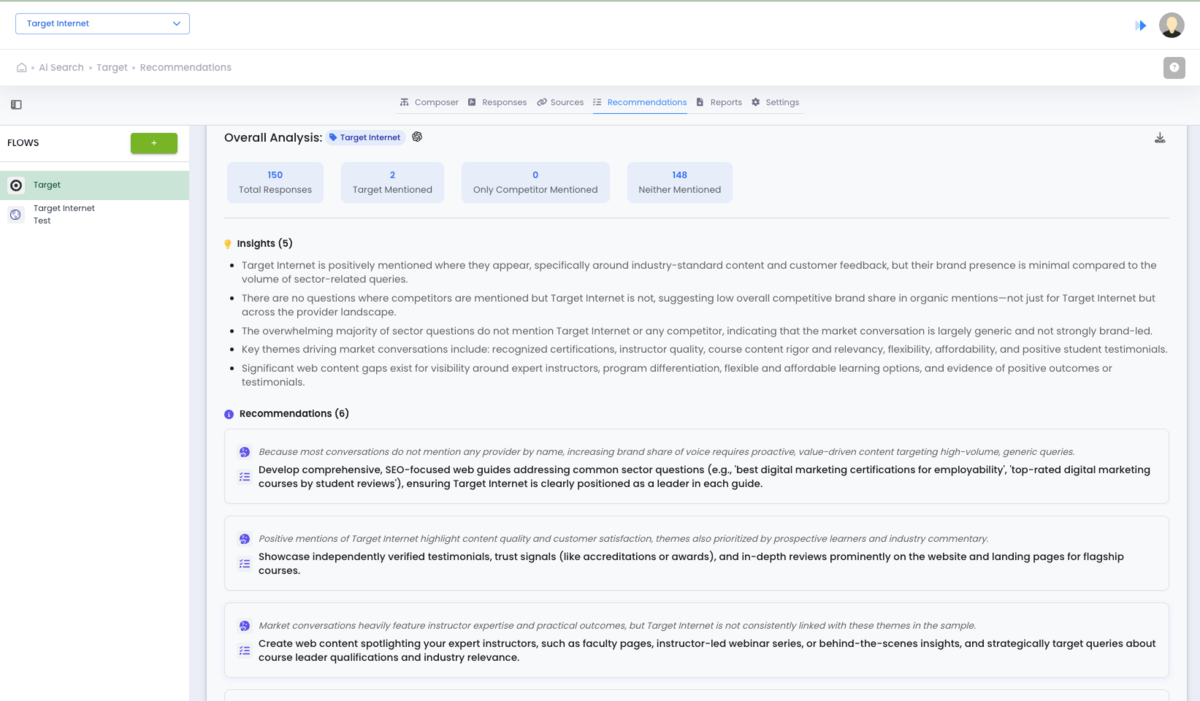
Task: Switch to the Composer tab
Action: 429,102
